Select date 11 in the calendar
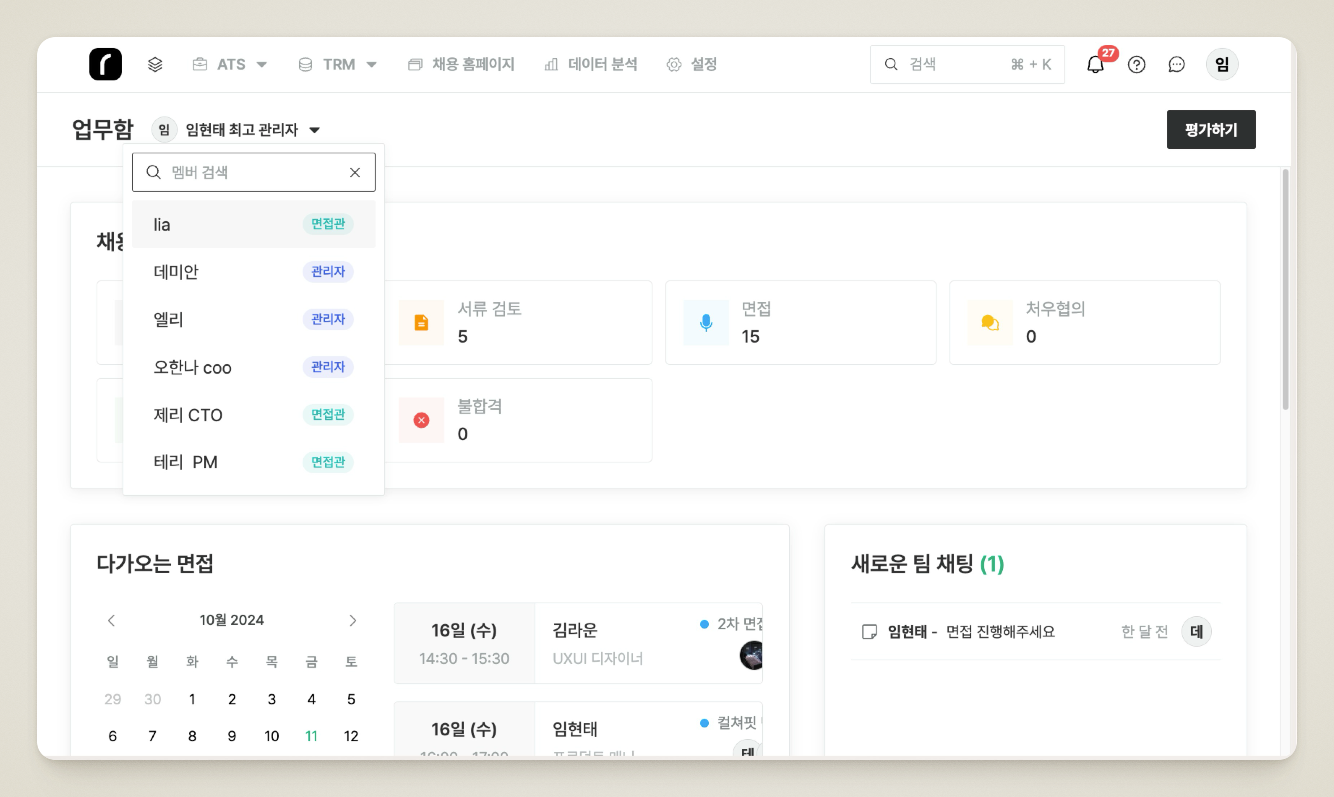The image size is (1334, 797). point(311,736)
